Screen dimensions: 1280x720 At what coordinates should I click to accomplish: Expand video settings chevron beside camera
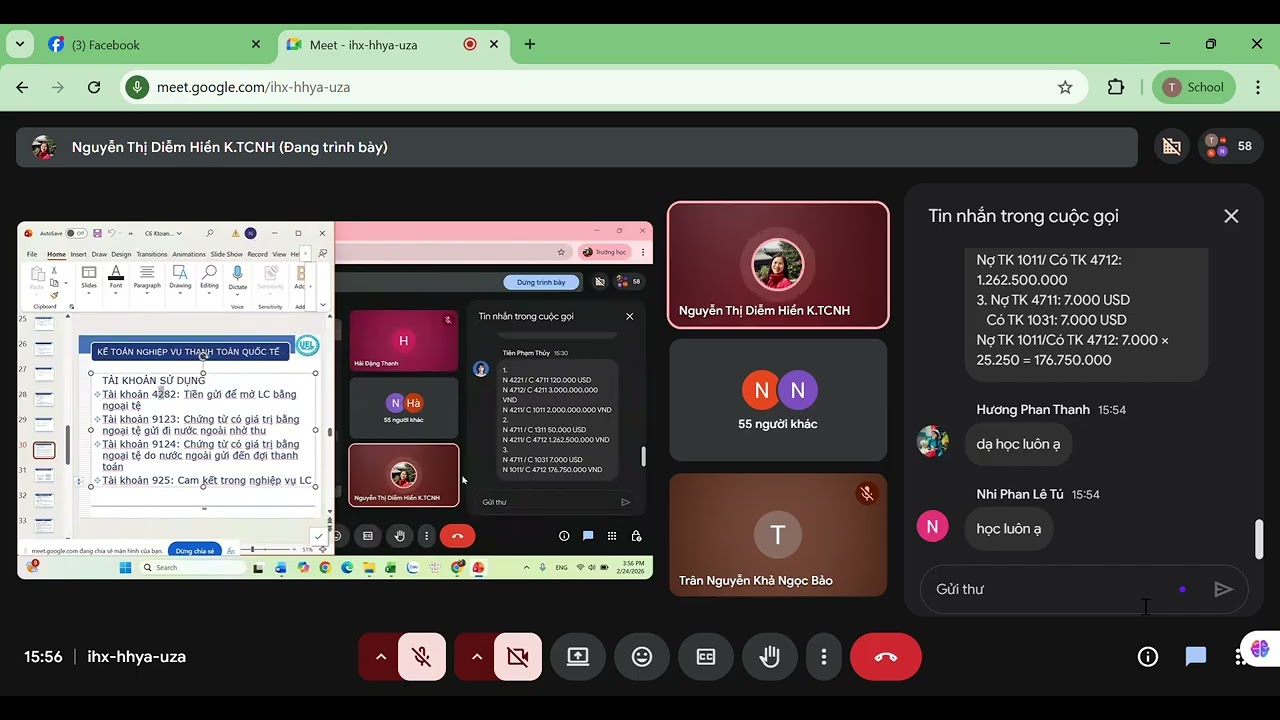click(476, 657)
